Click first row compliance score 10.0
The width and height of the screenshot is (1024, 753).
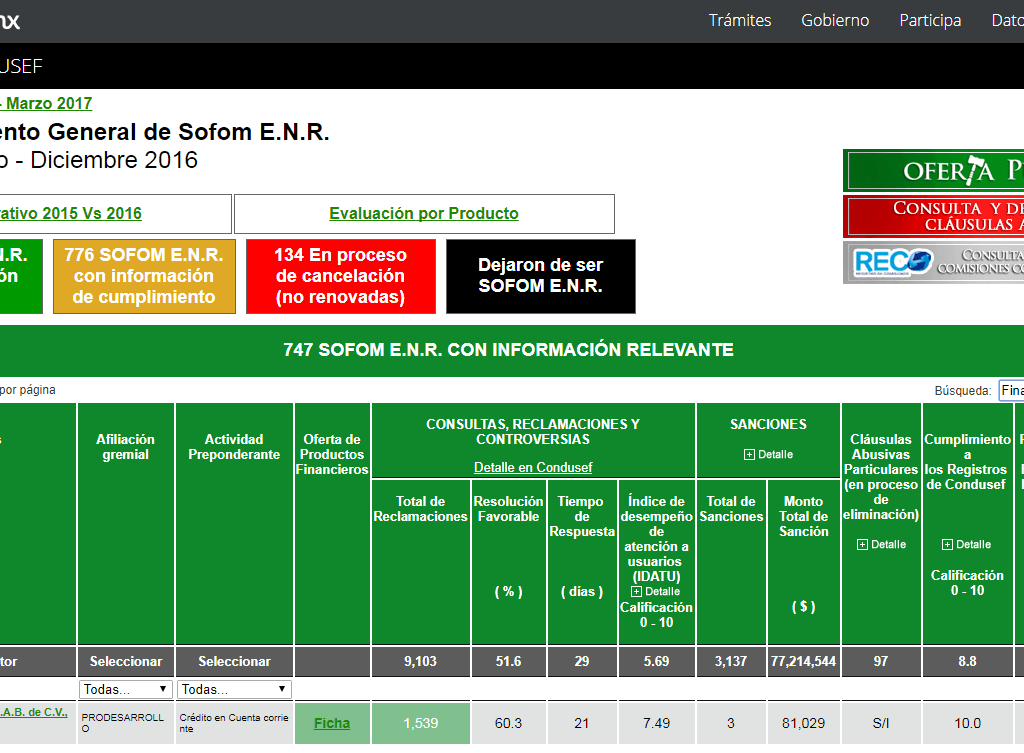967,723
